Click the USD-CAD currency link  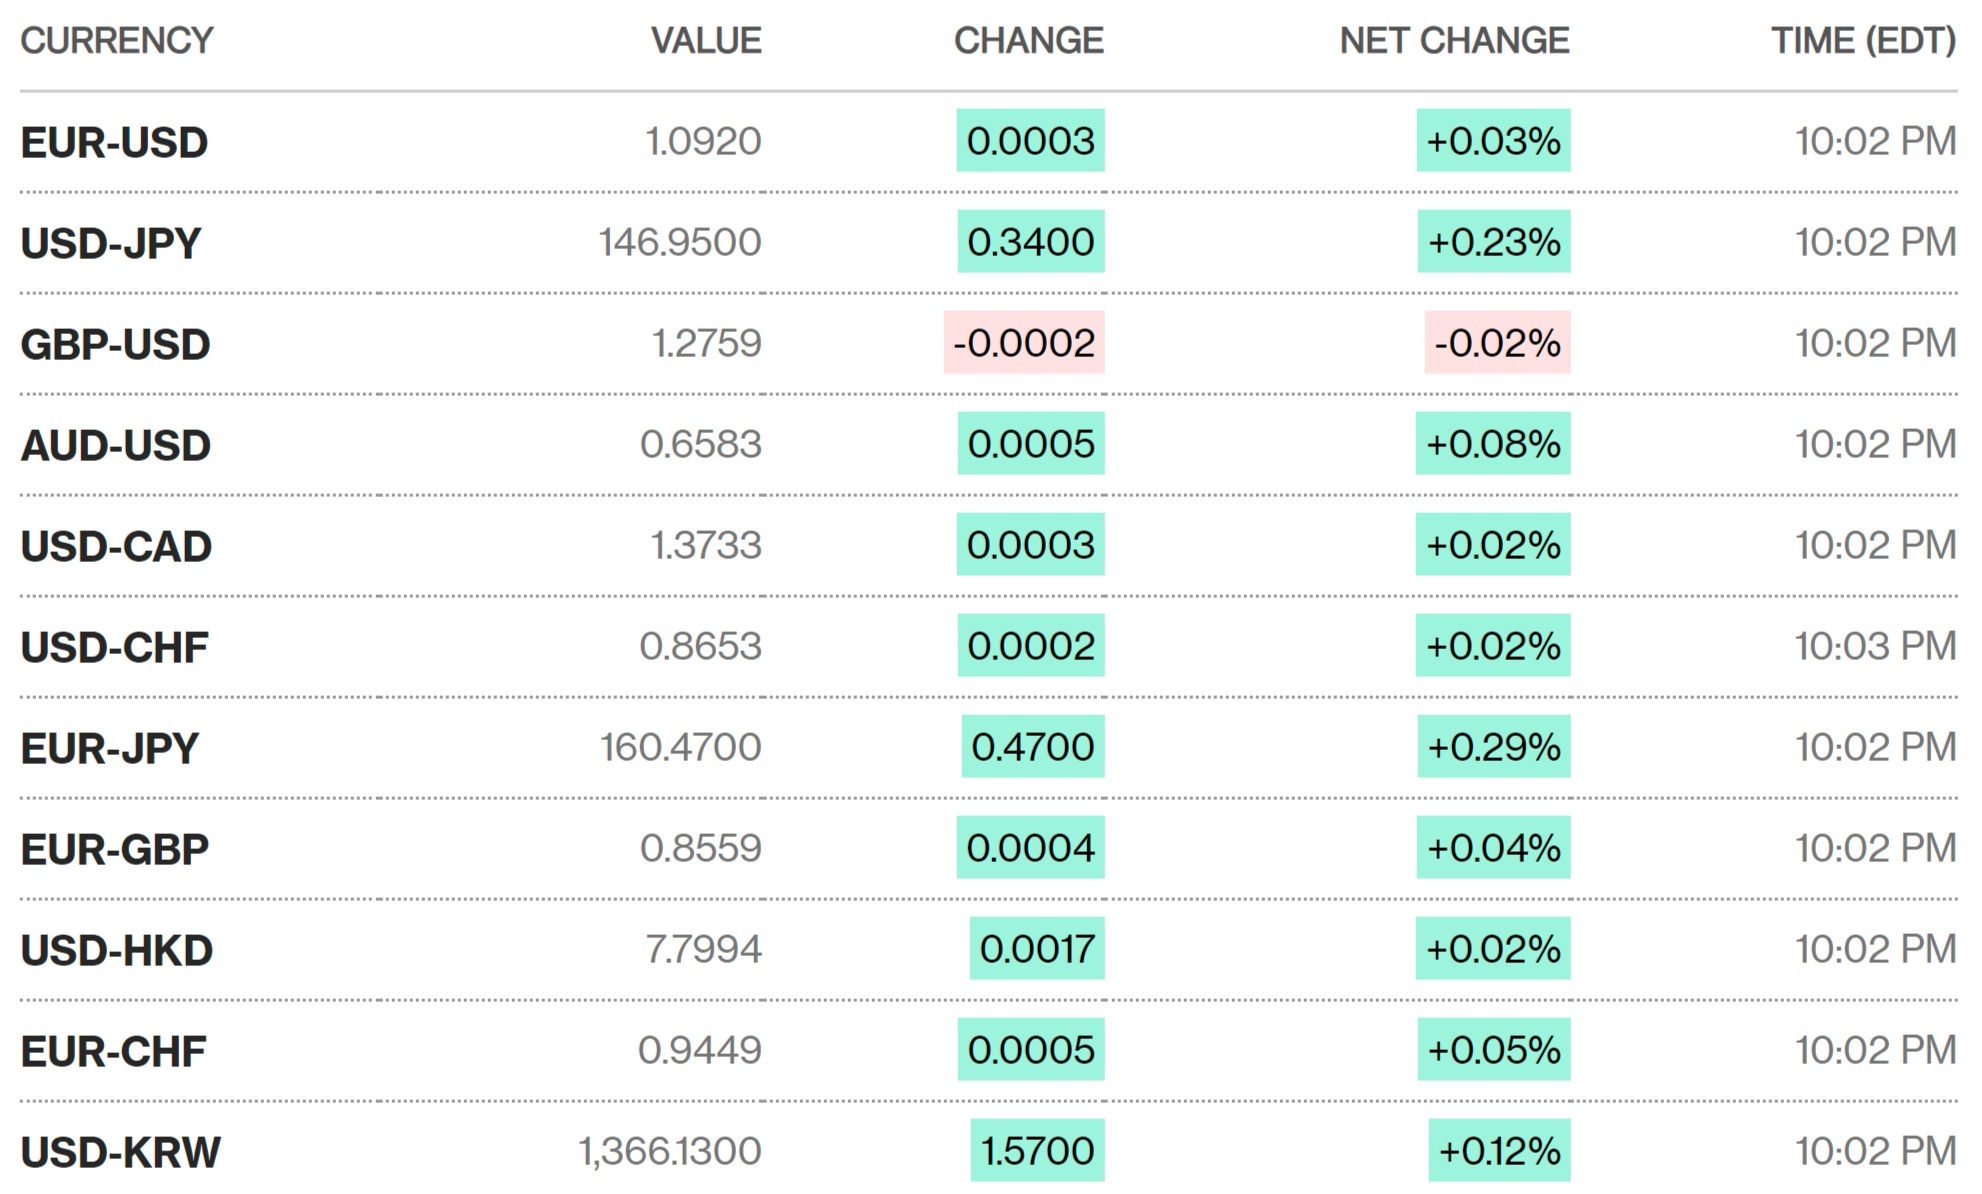(116, 546)
